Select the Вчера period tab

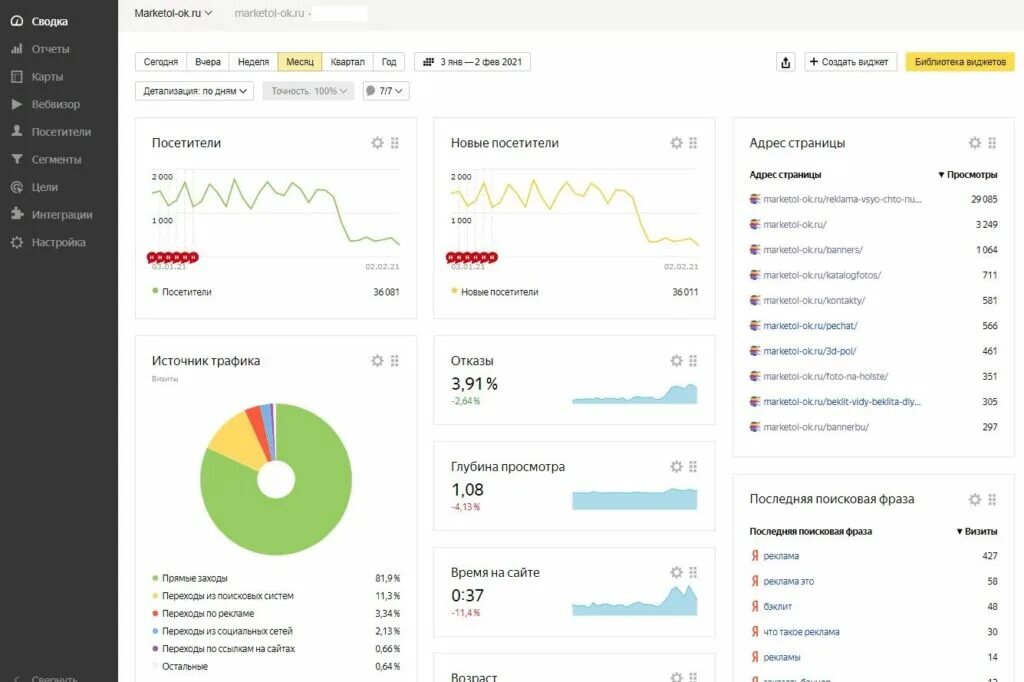208,62
